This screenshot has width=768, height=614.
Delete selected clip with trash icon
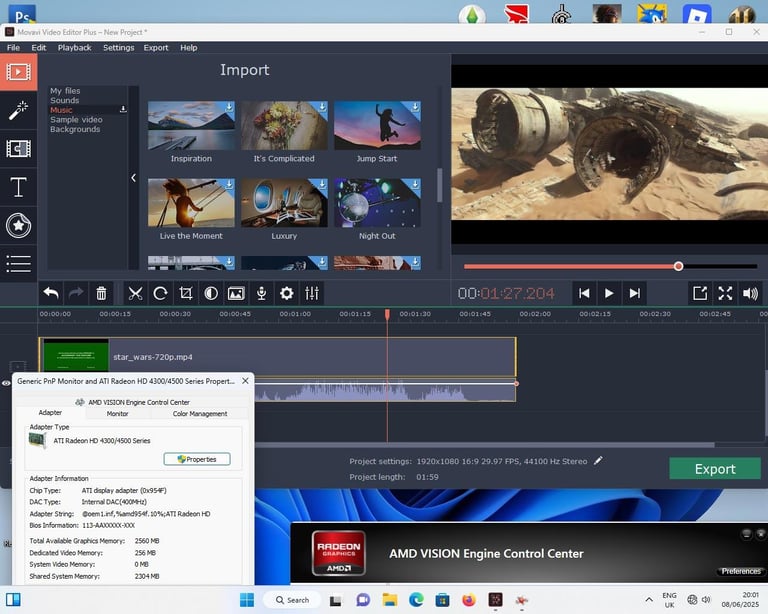[101, 293]
